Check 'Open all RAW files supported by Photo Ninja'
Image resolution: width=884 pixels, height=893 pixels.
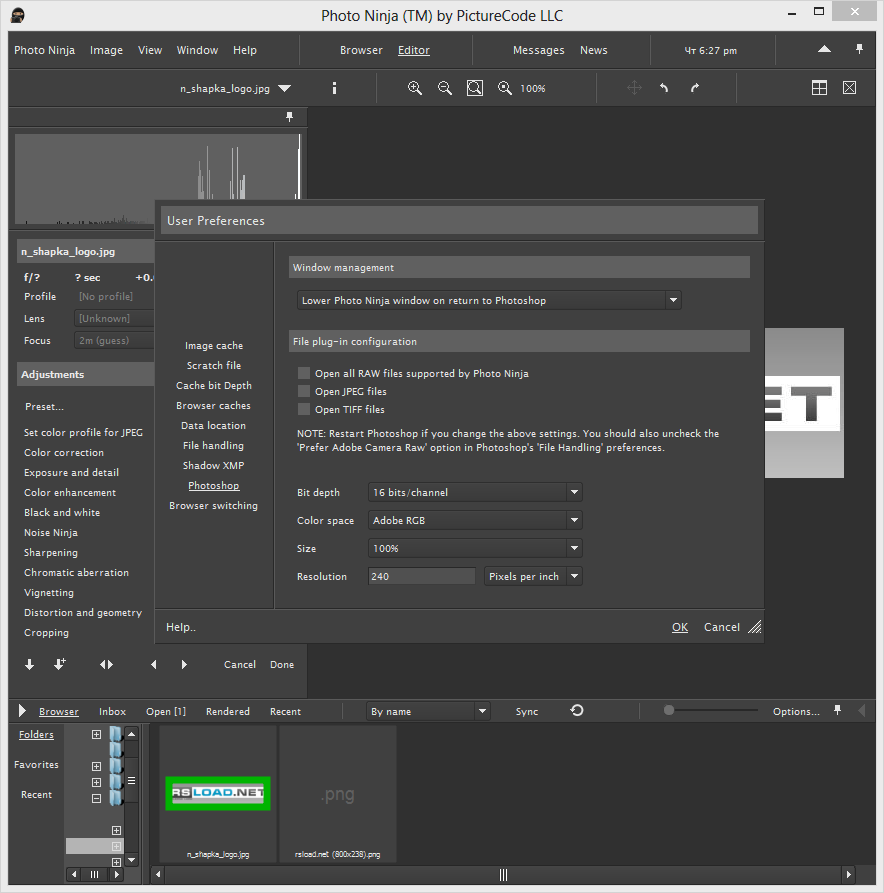click(304, 373)
